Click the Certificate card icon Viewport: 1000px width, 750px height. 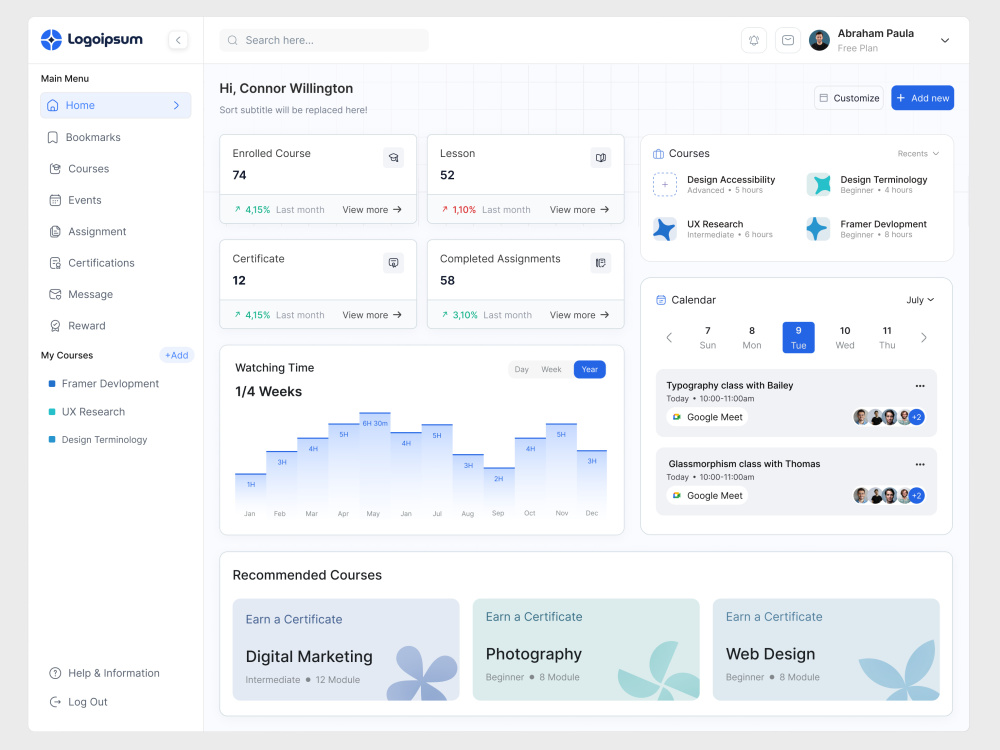pyautogui.click(x=393, y=263)
